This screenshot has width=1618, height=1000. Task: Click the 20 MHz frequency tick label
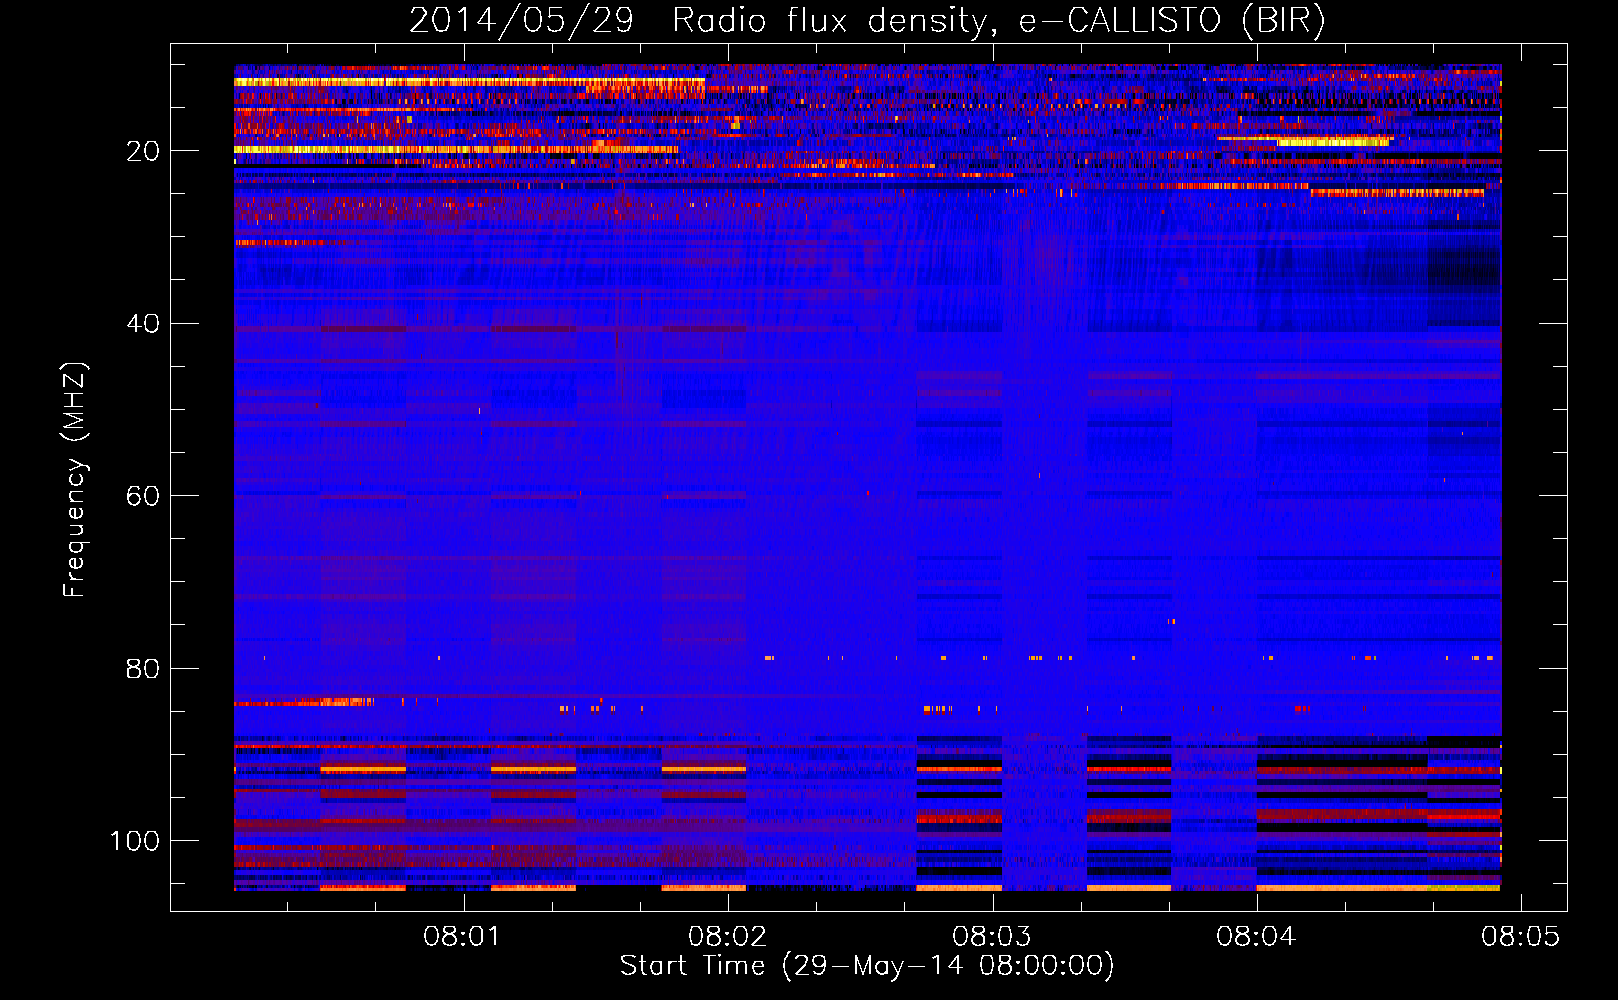tap(143, 151)
